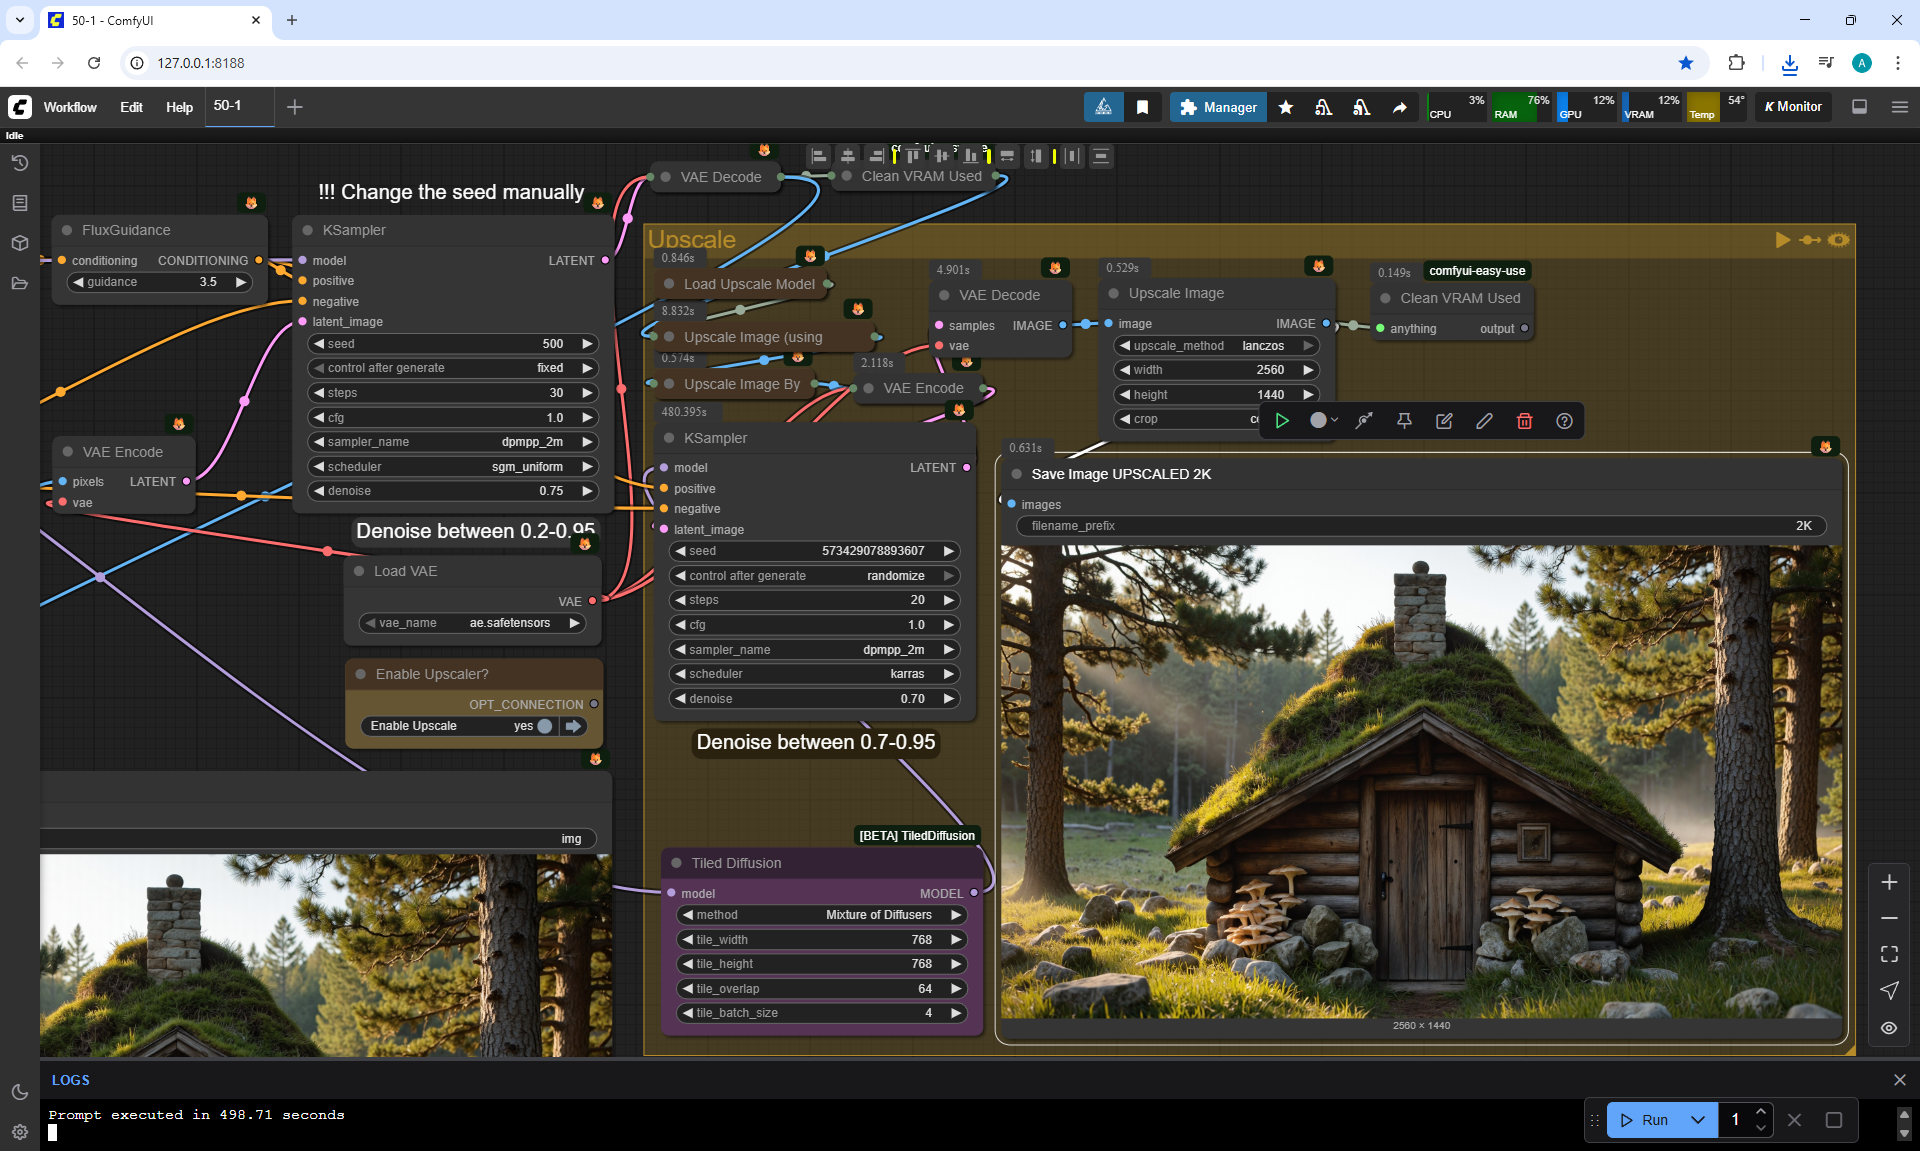The width and height of the screenshot is (1920, 1151).
Task: Click the red trash icon in the node toolbar
Action: pos(1524,421)
